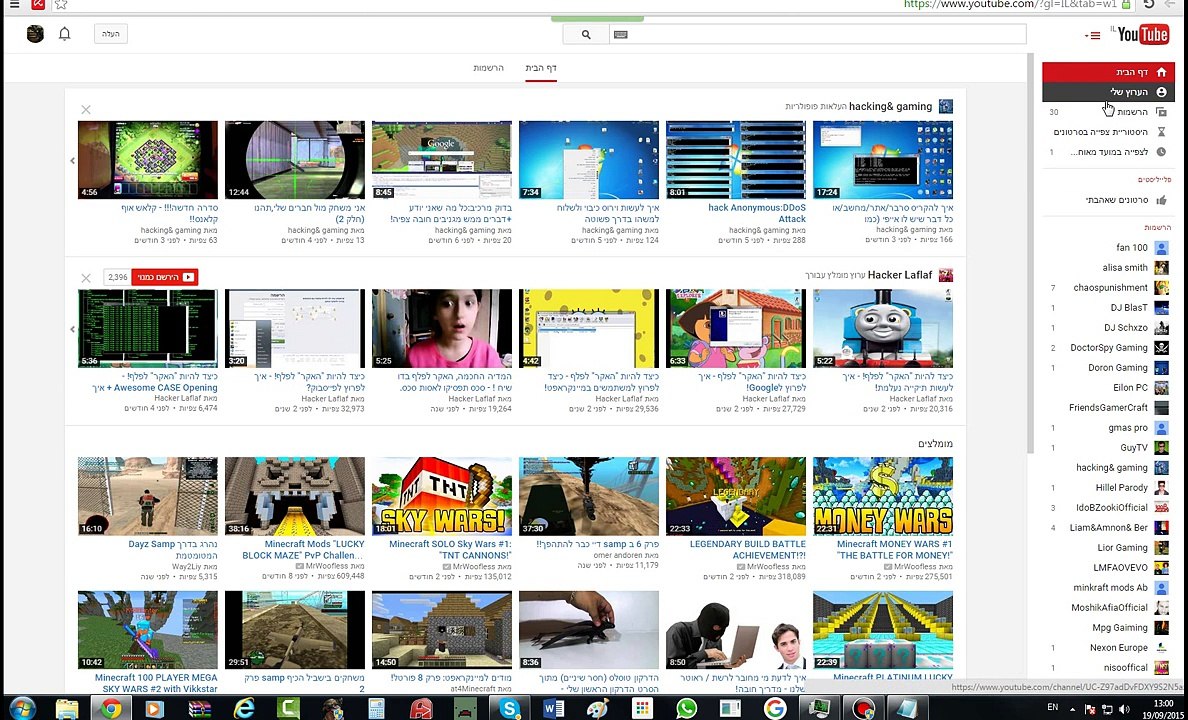Click the העלה upload button
The height and width of the screenshot is (720, 1188).
[x=111, y=34]
